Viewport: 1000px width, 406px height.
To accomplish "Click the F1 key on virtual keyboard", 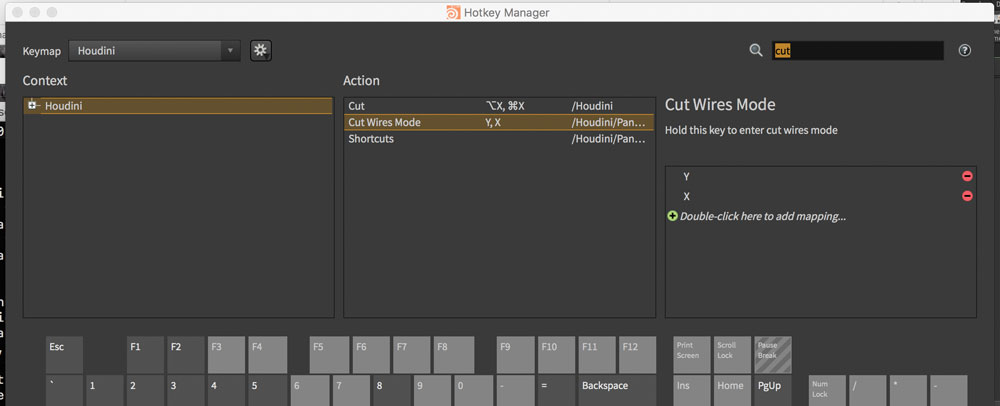I will [145, 355].
